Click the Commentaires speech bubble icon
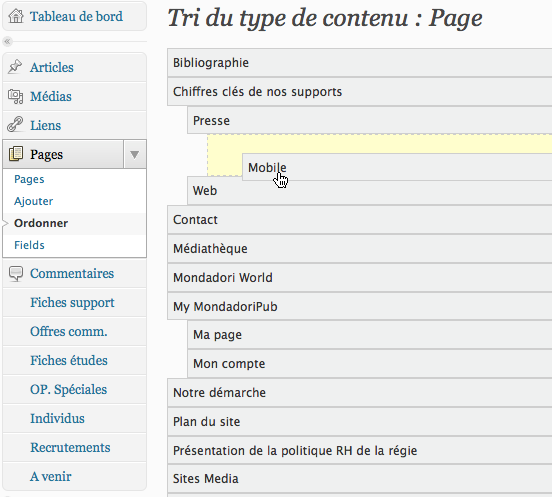 point(16,273)
